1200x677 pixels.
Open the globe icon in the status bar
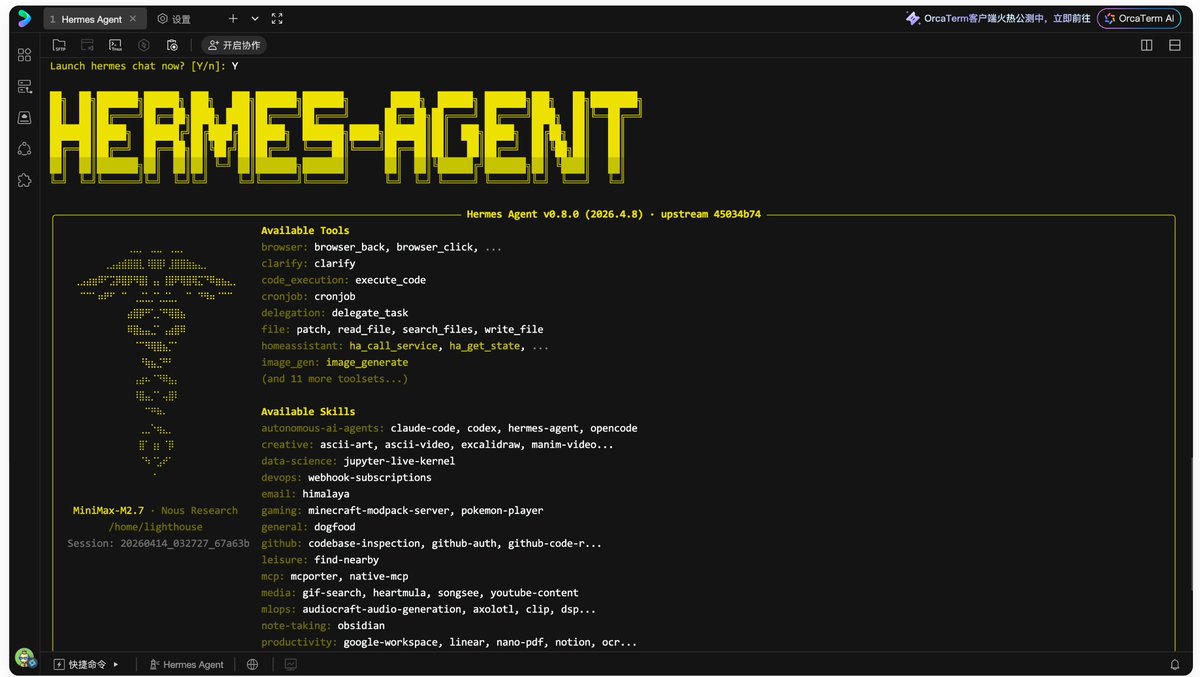[253, 664]
